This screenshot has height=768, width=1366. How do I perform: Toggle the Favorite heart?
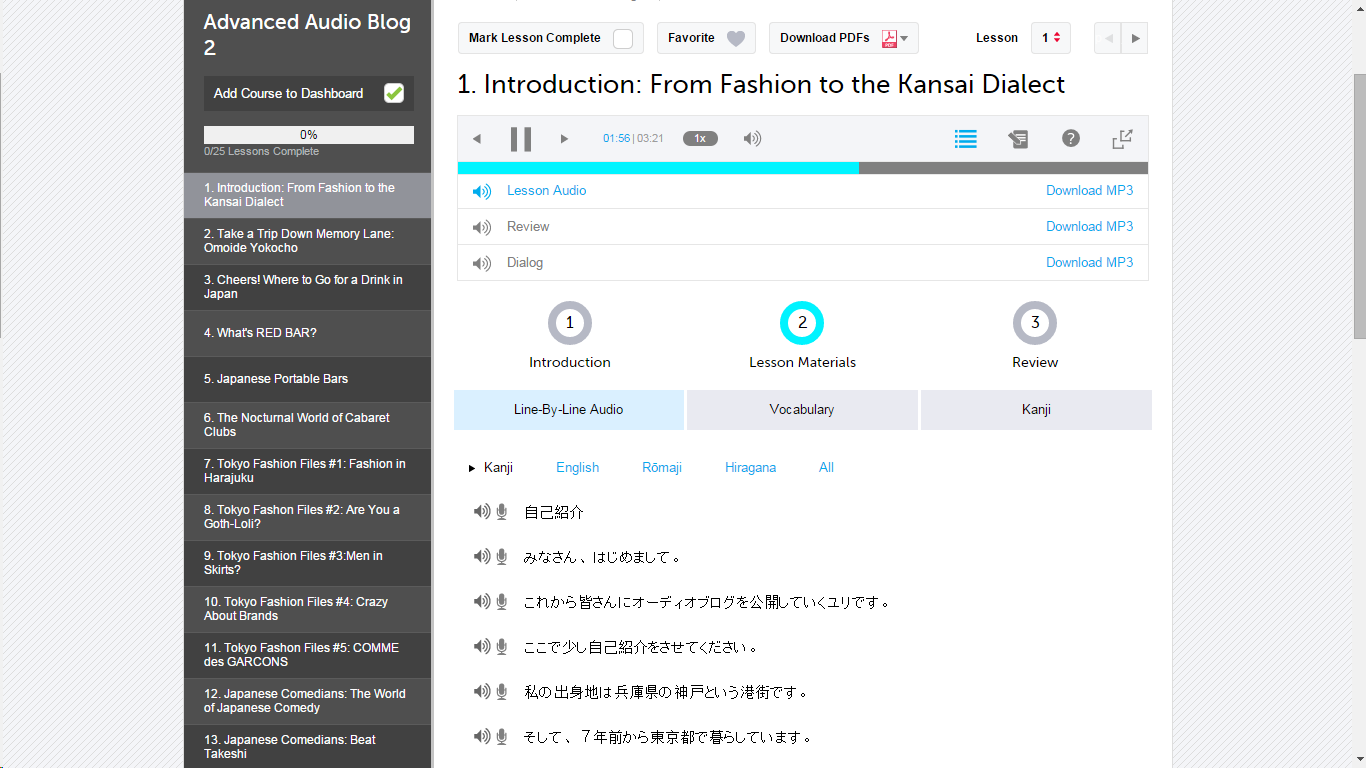click(736, 37)
